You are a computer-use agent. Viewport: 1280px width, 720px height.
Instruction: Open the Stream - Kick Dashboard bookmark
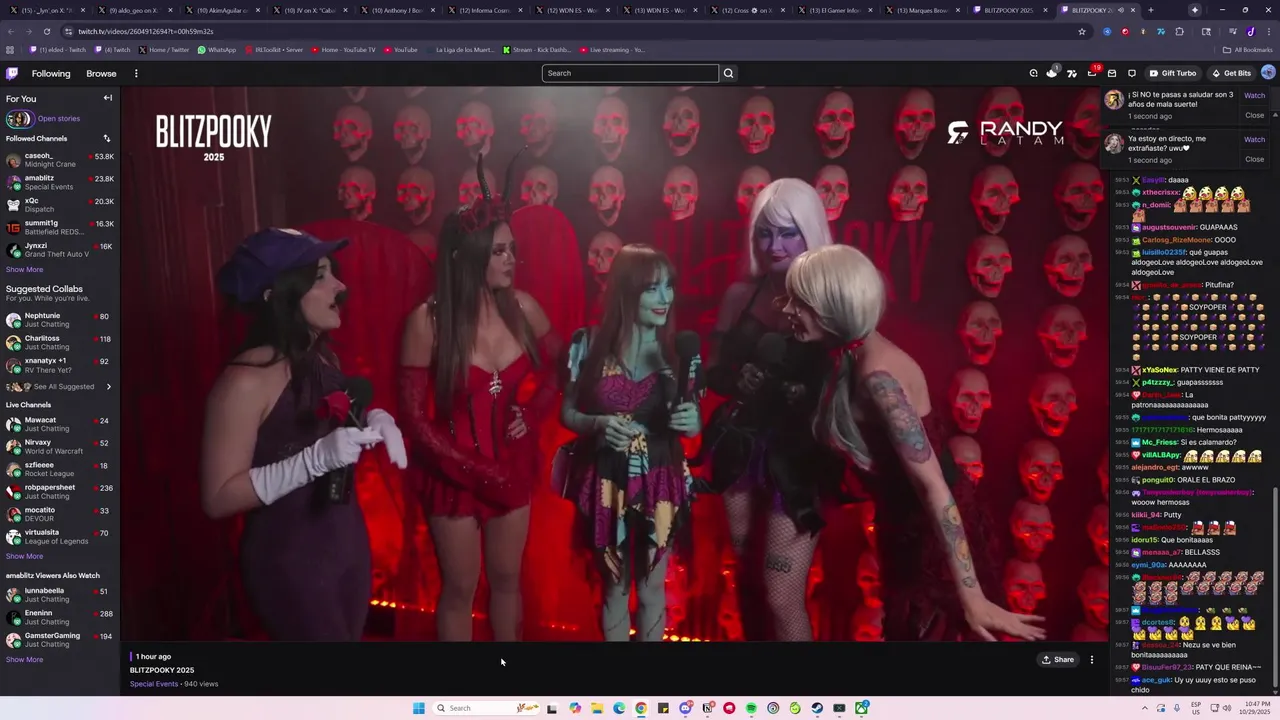tap(537, 49)
